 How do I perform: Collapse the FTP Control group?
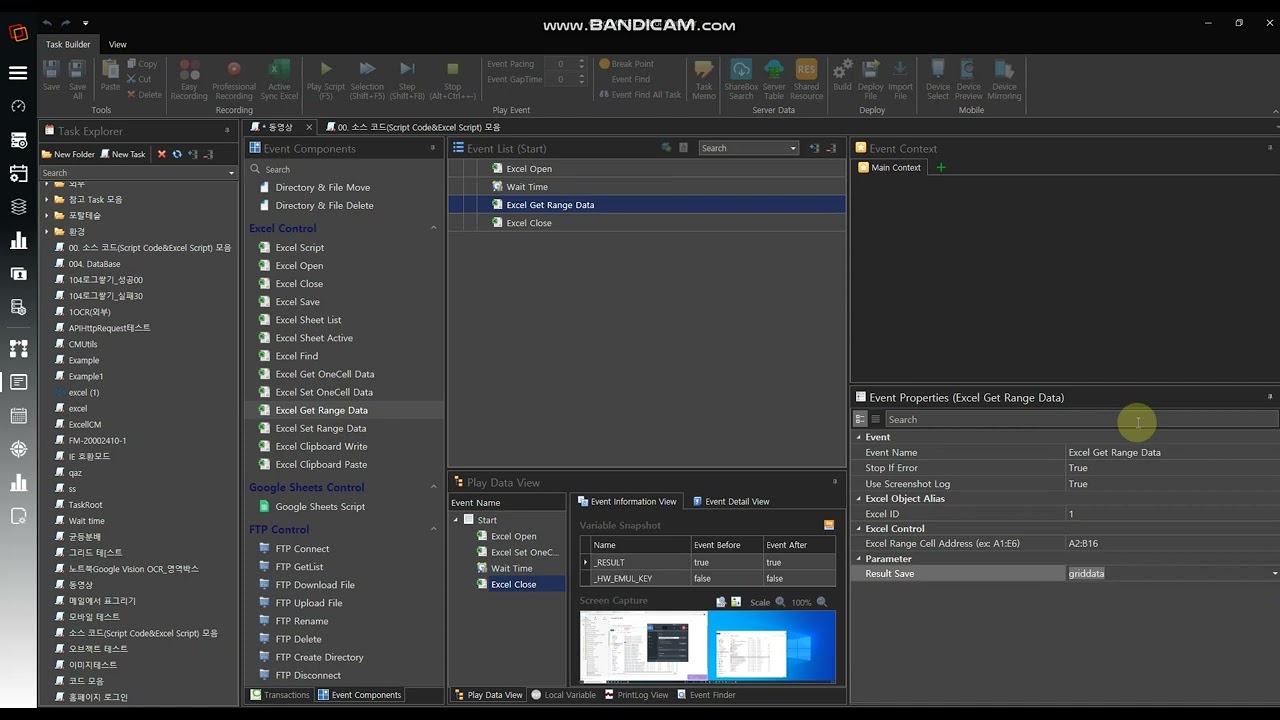[x=433, y=529]
